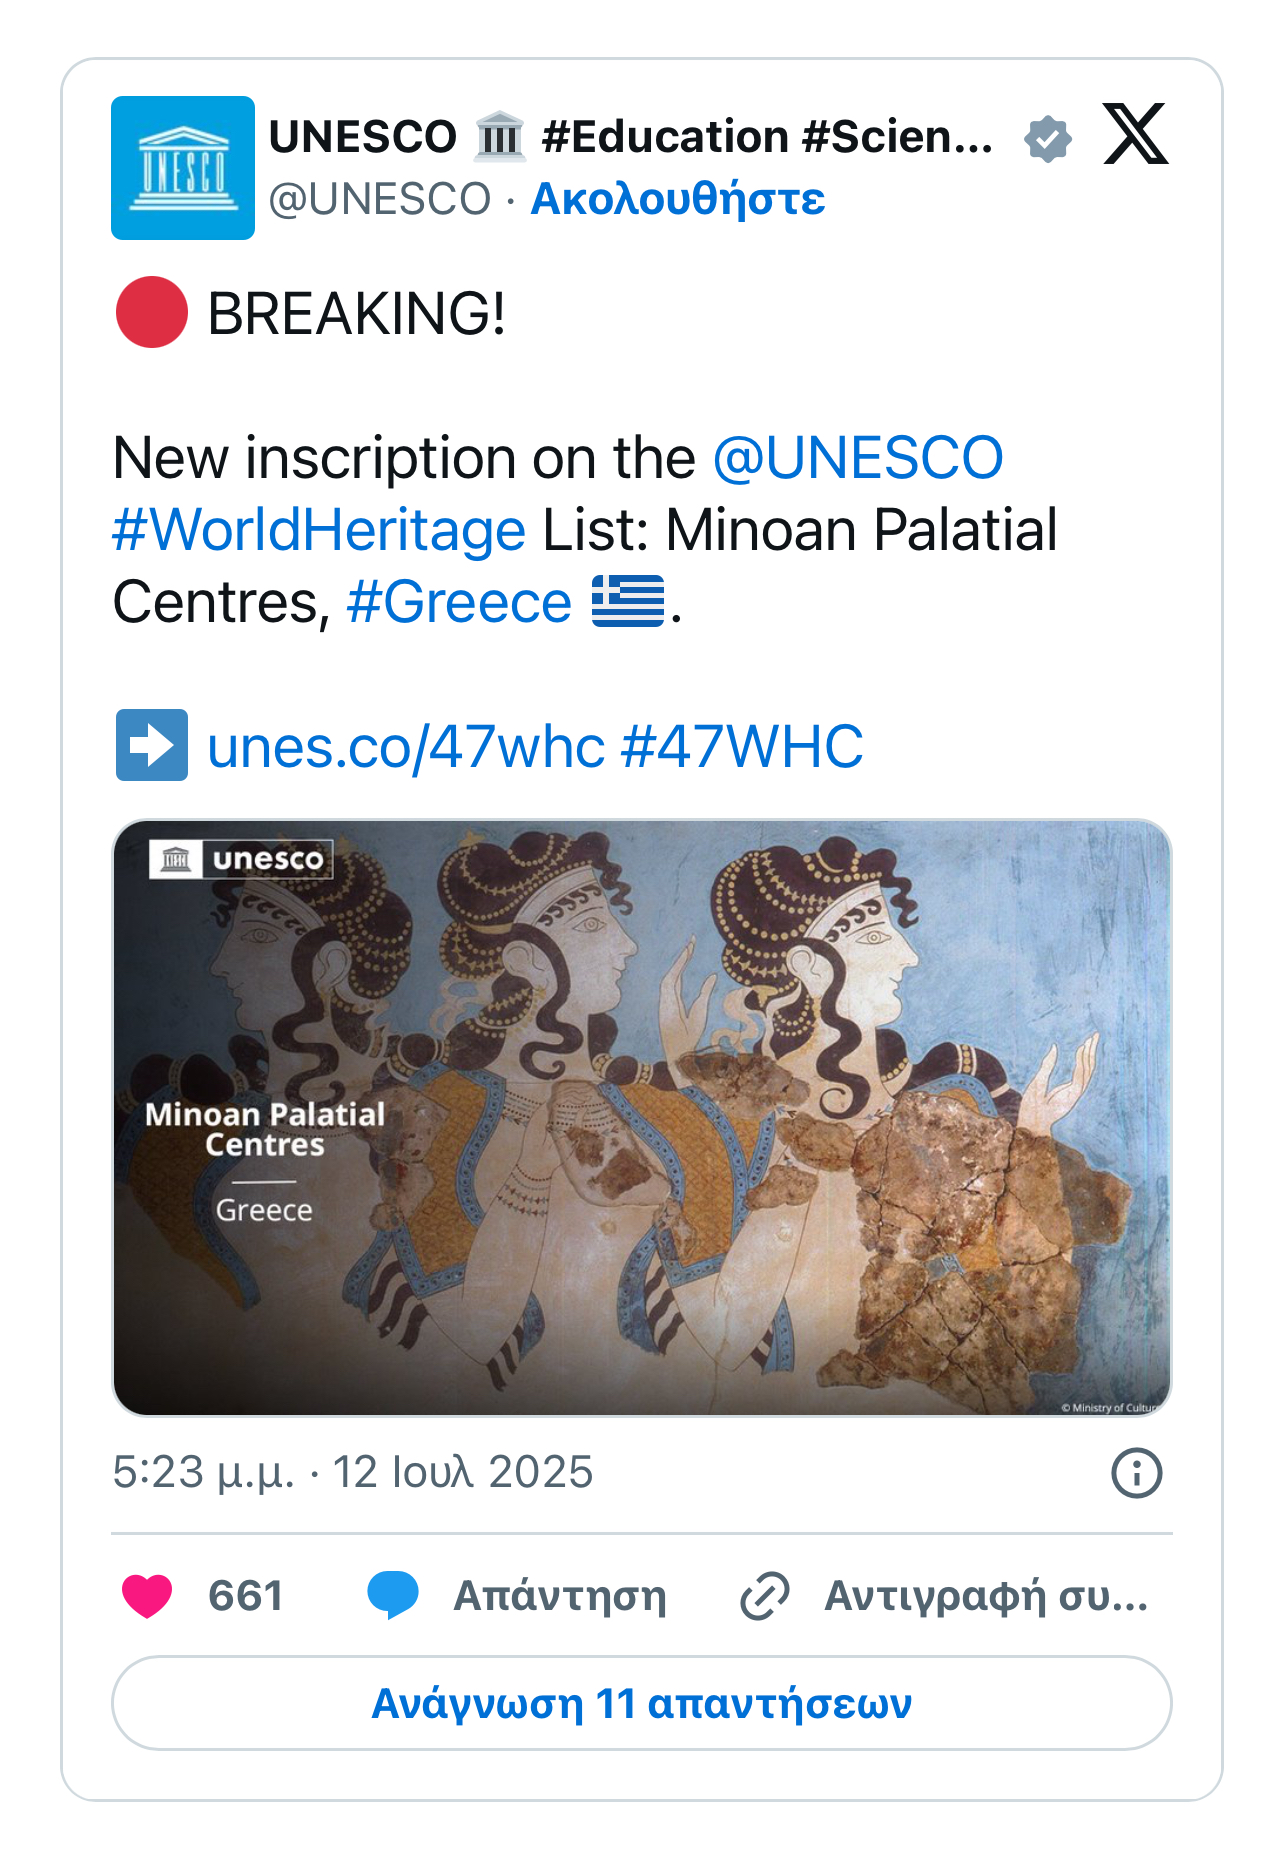Open the X logo link

pos(1135,134)
